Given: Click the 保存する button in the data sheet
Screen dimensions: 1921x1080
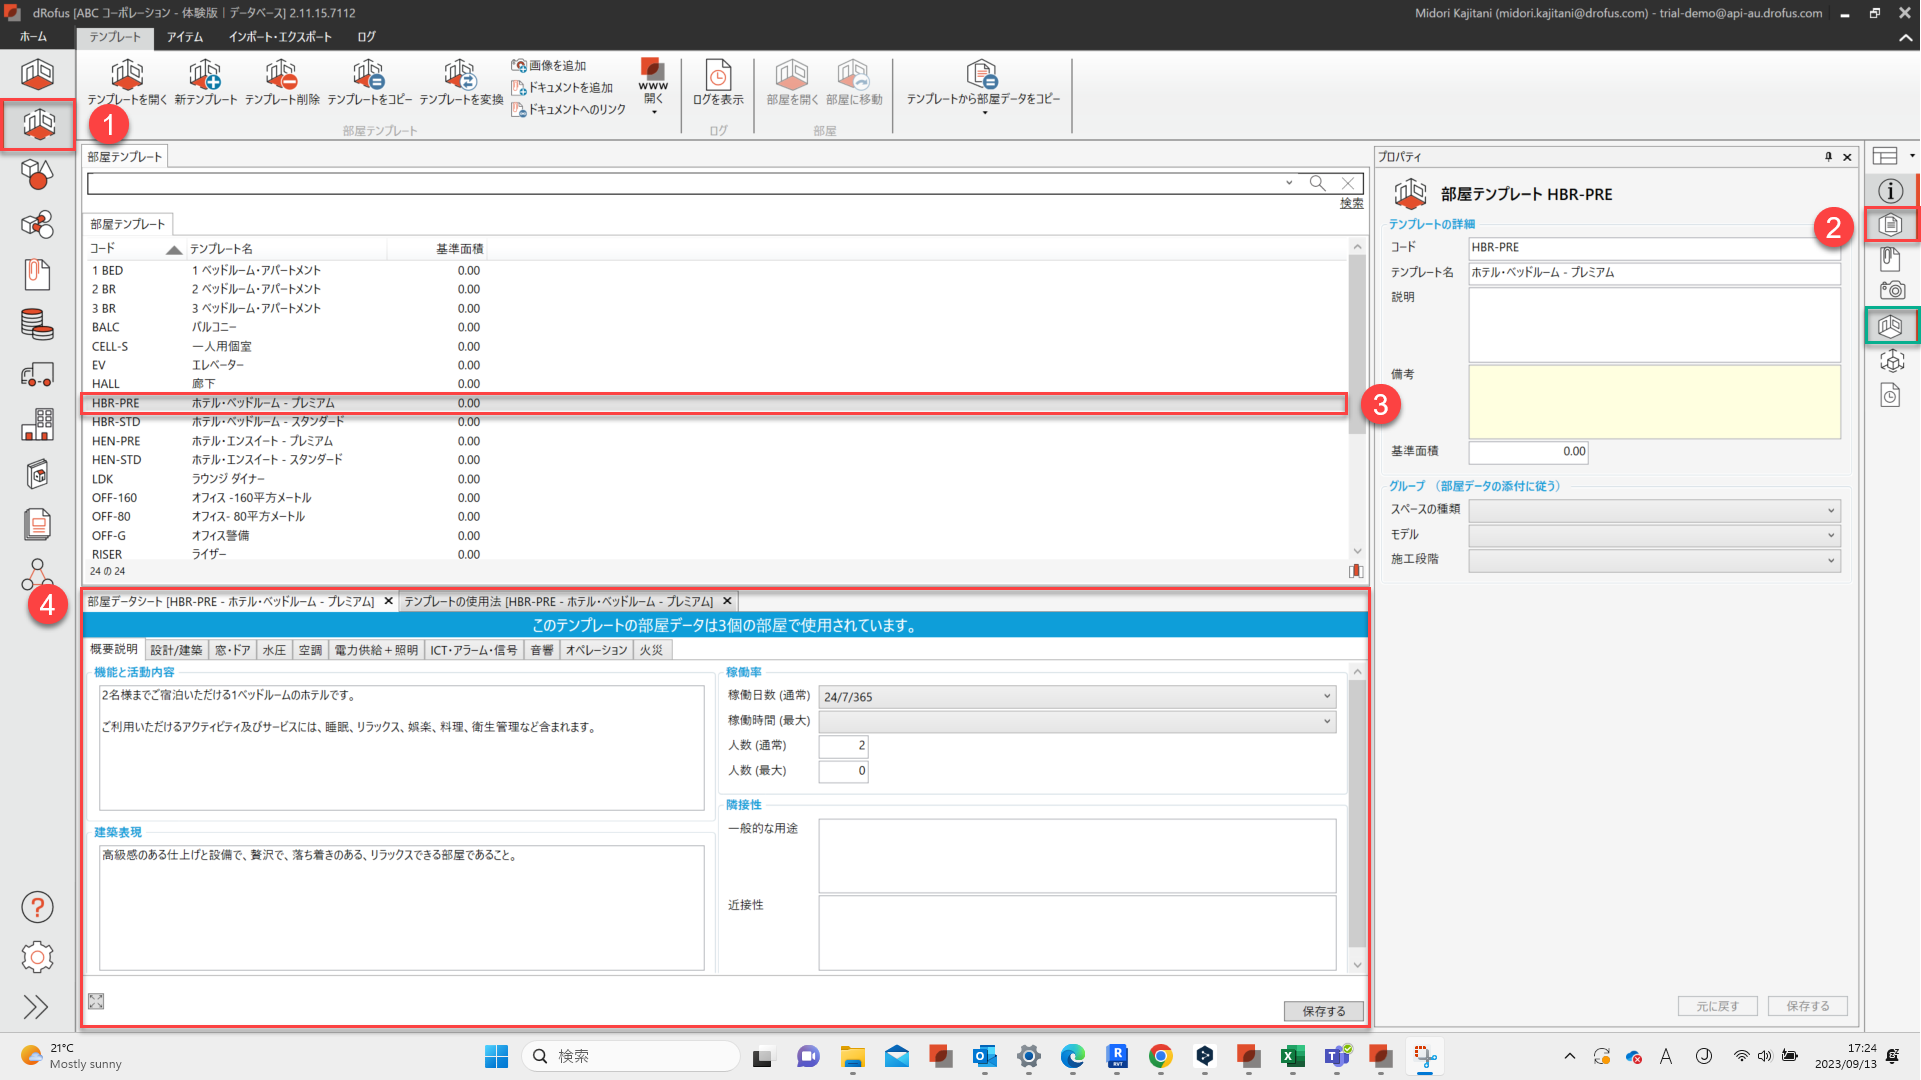Looking at the screenshot, I should (x=1323, y=1011).
